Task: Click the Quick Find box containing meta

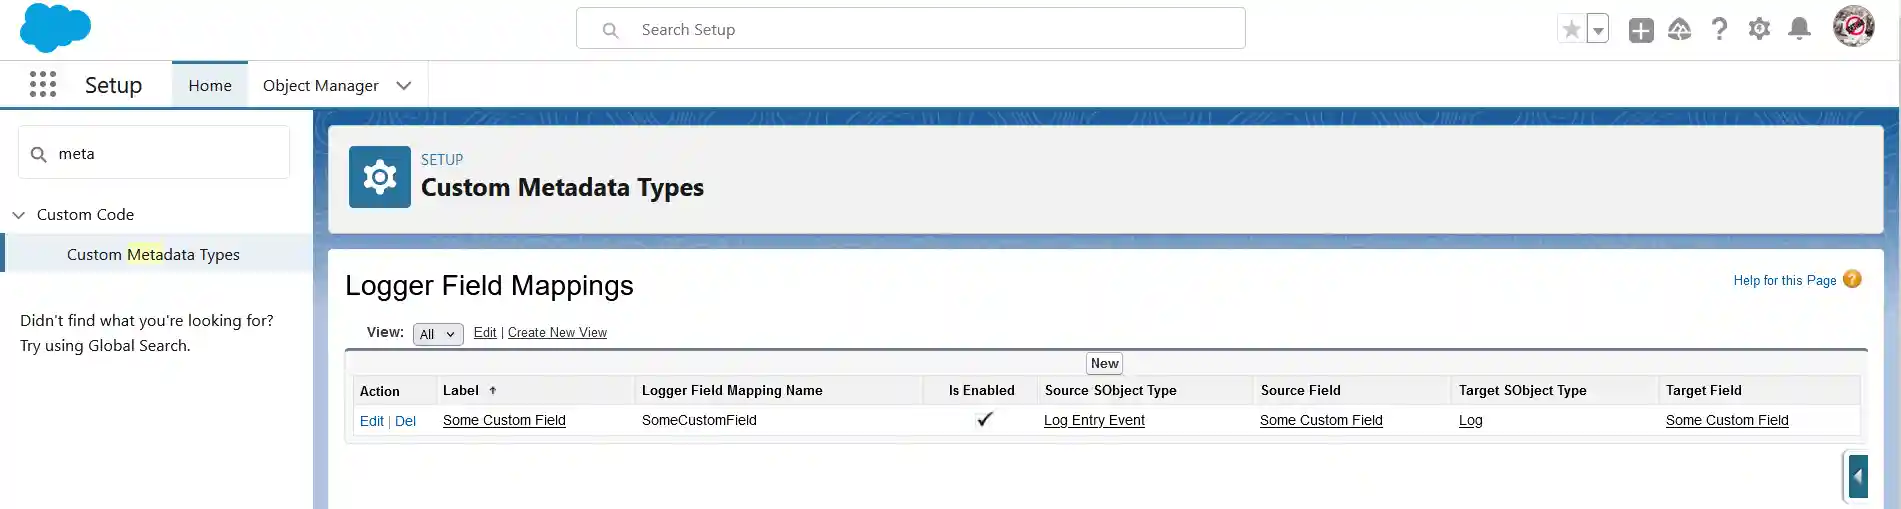Action: [154, 153]
